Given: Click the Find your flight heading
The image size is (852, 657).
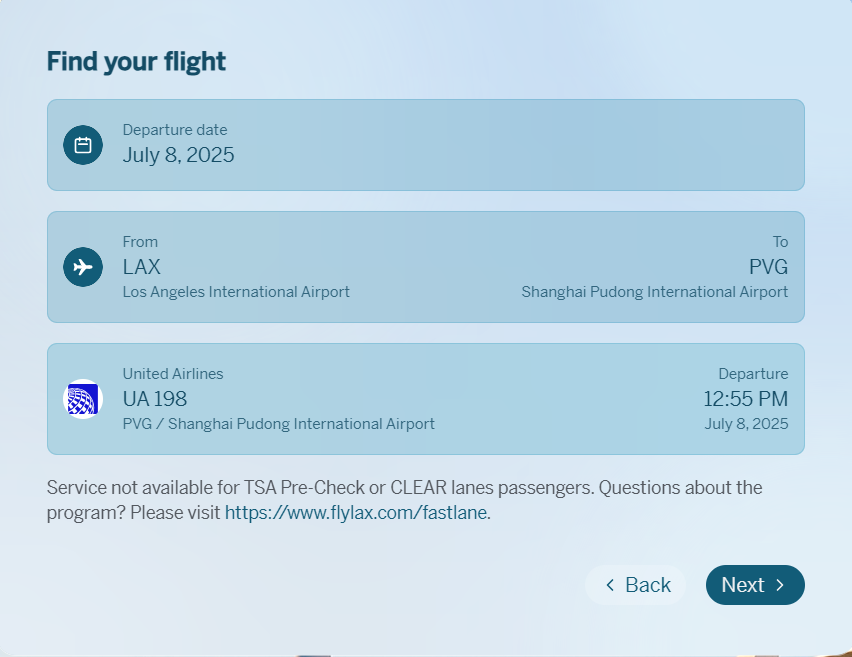Looking at the screenshot, I should pos(136,61).
